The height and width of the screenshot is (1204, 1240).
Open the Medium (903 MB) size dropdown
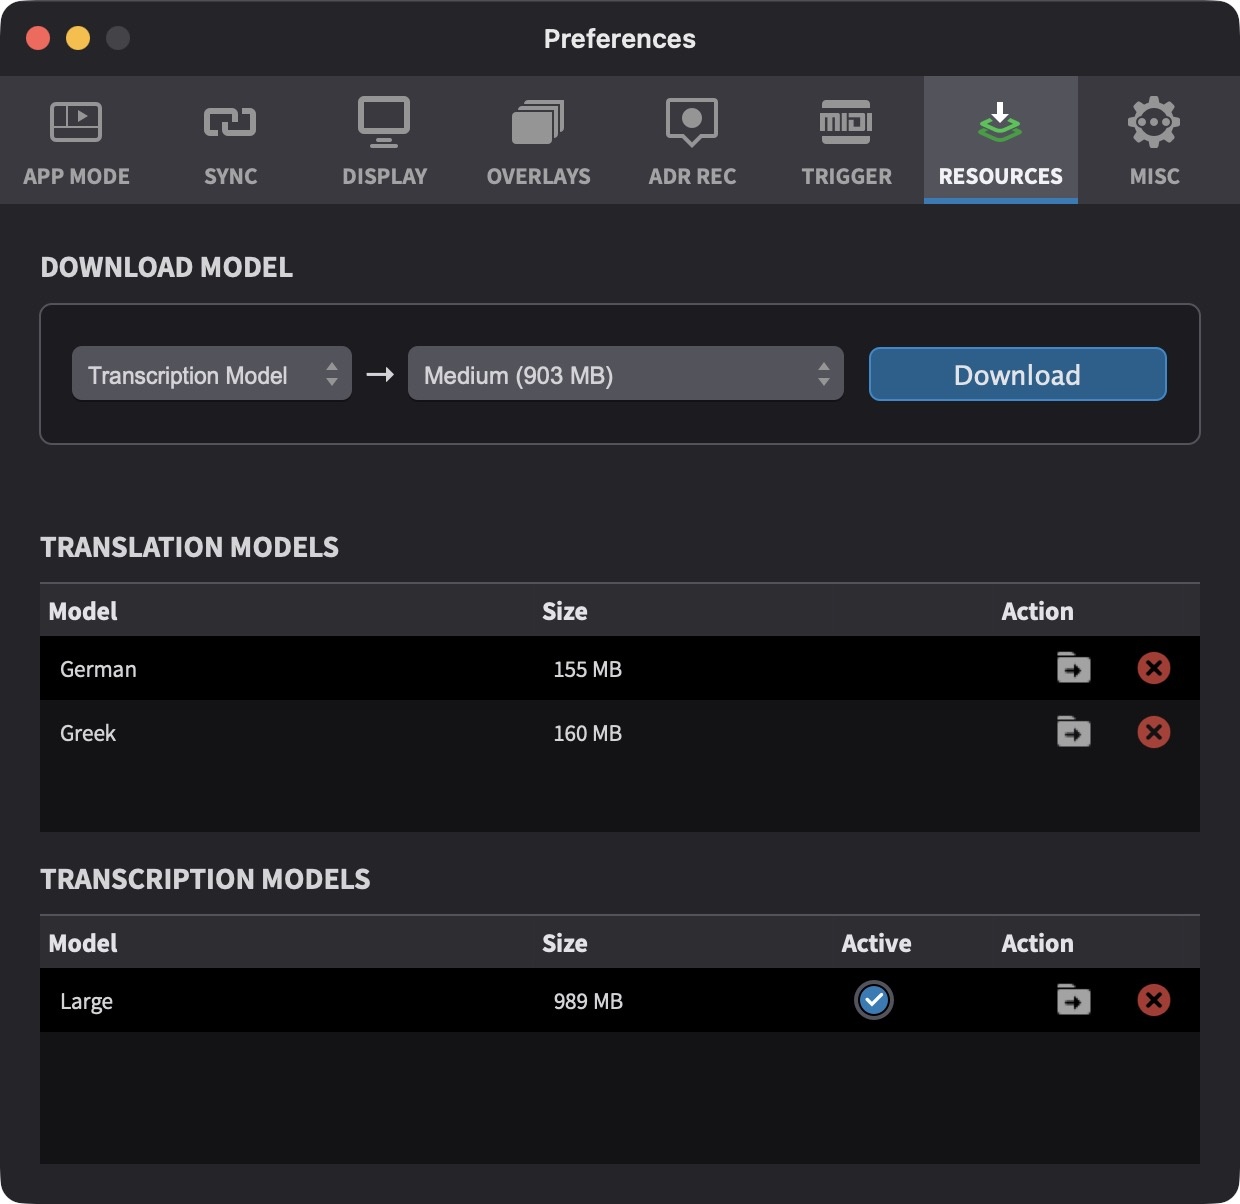626,374
